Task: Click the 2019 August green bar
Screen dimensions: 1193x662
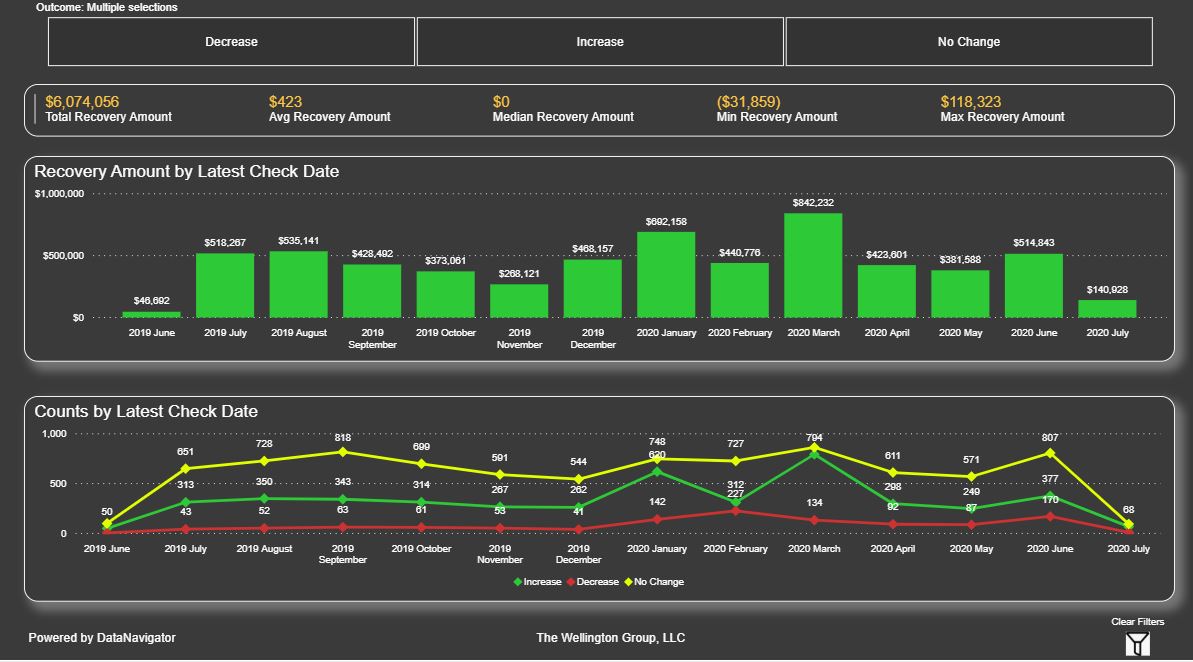Action: [x=298, y=284]
